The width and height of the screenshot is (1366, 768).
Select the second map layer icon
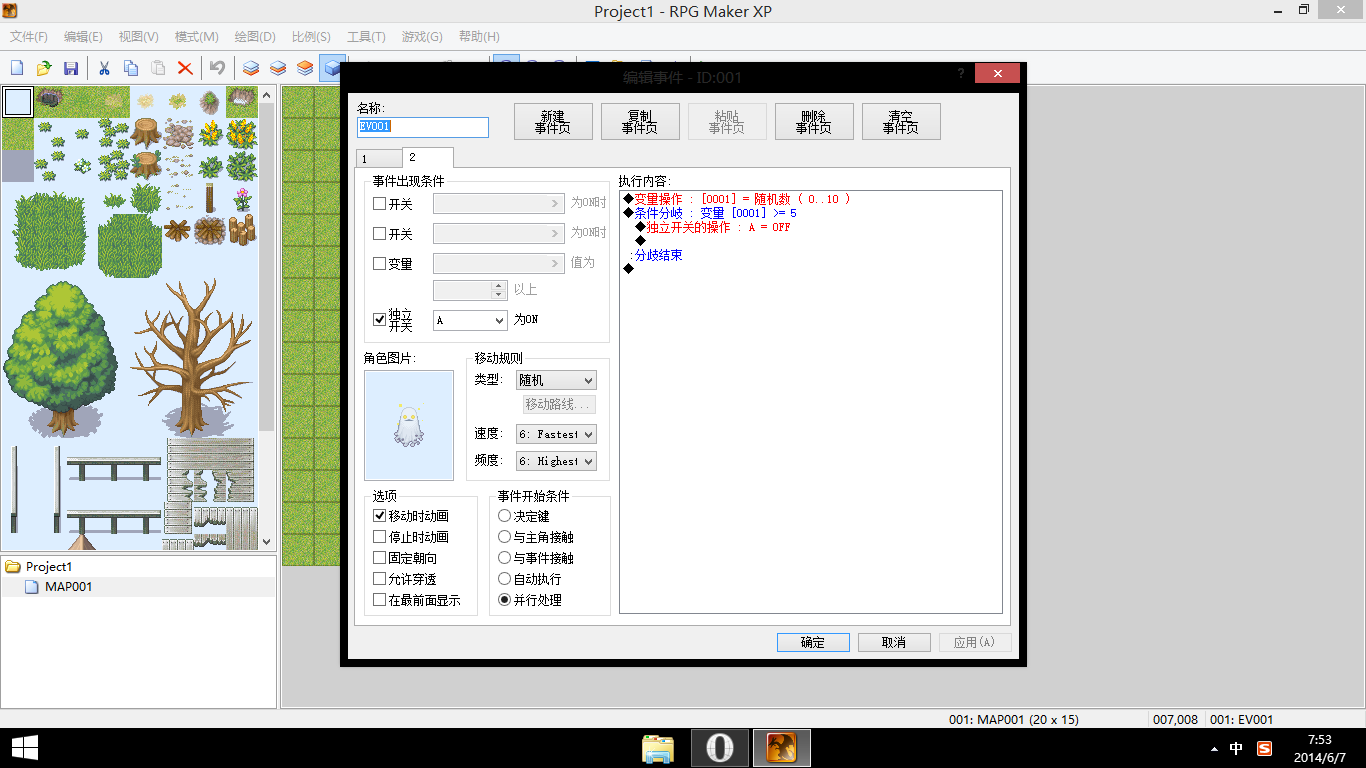point(278,68)
